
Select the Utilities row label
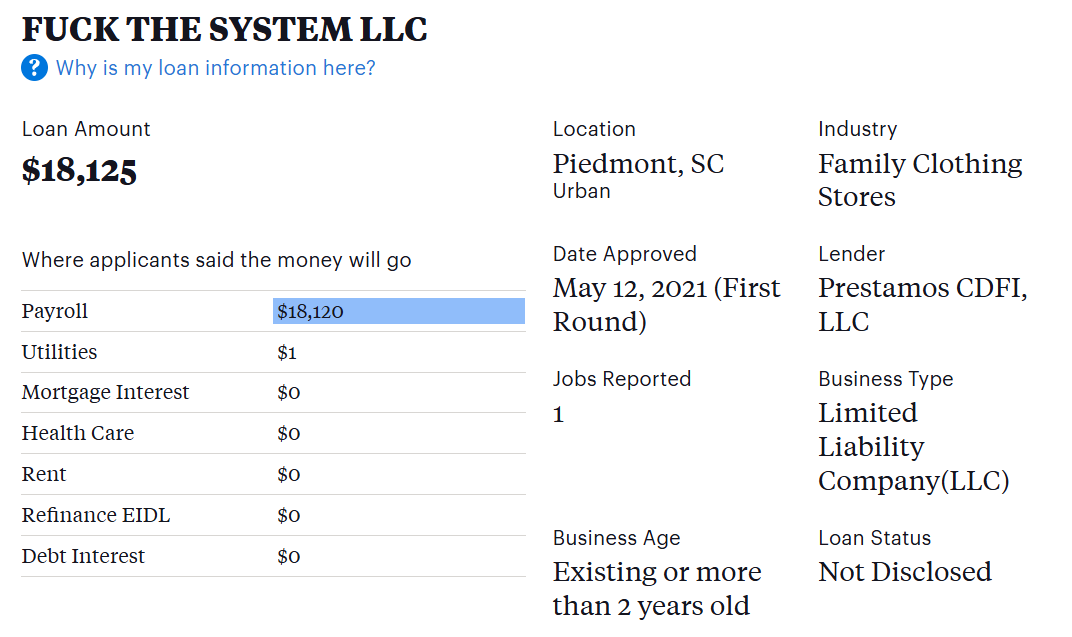pyautogui.click(x=60, y=352)
